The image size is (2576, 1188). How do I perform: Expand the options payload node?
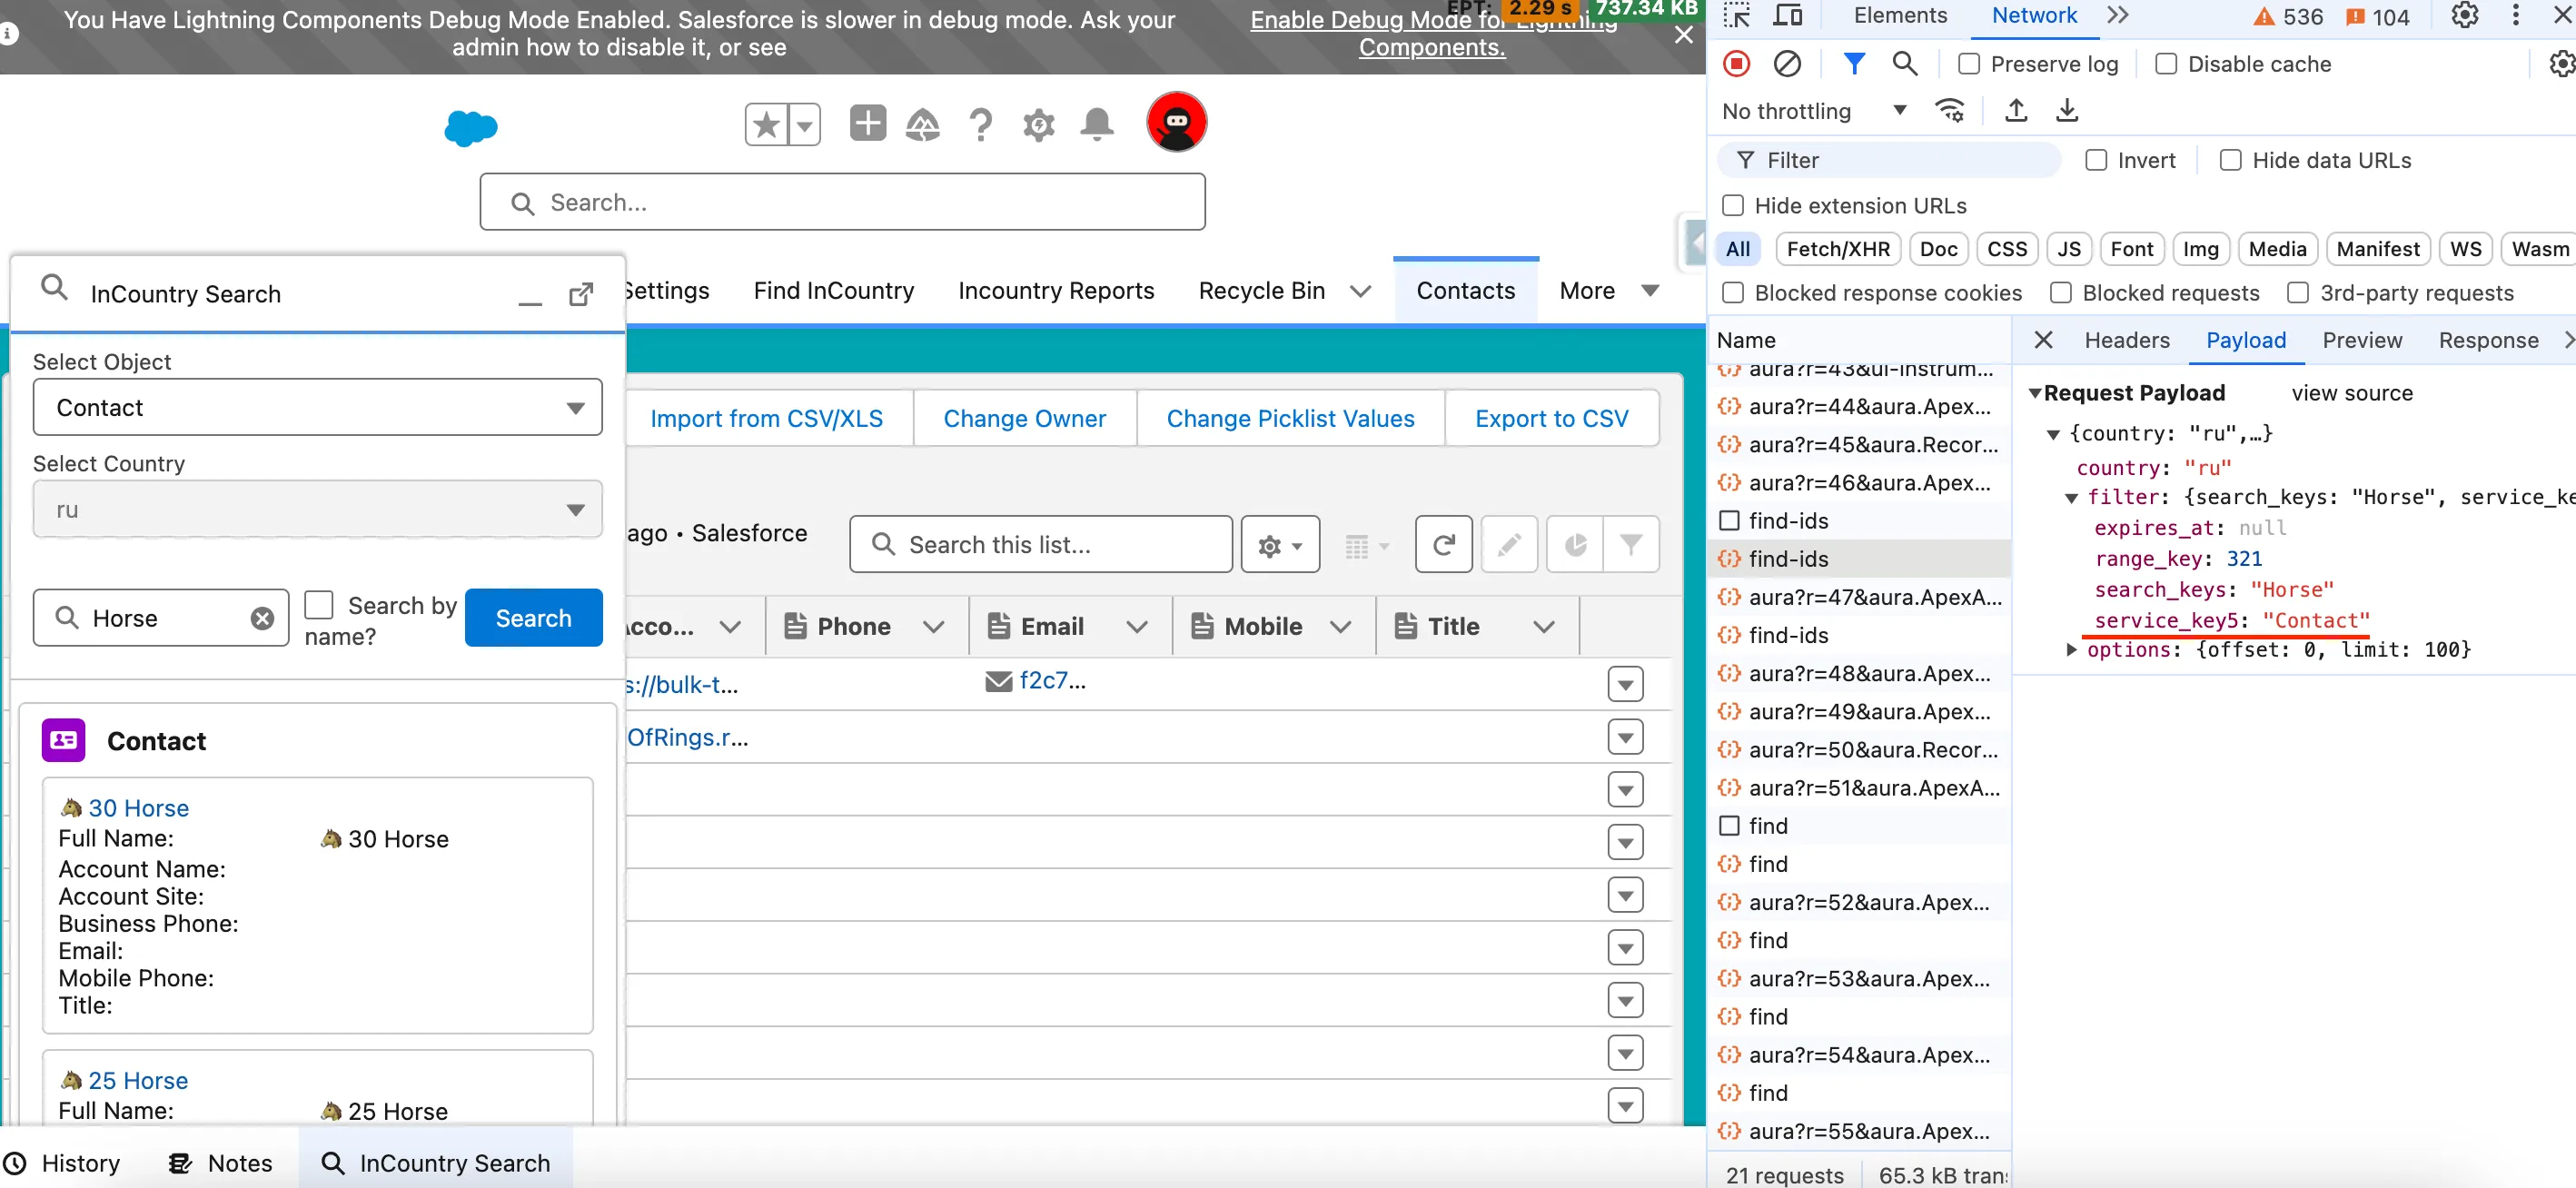pyautogui.click(x=2071, y=650)
